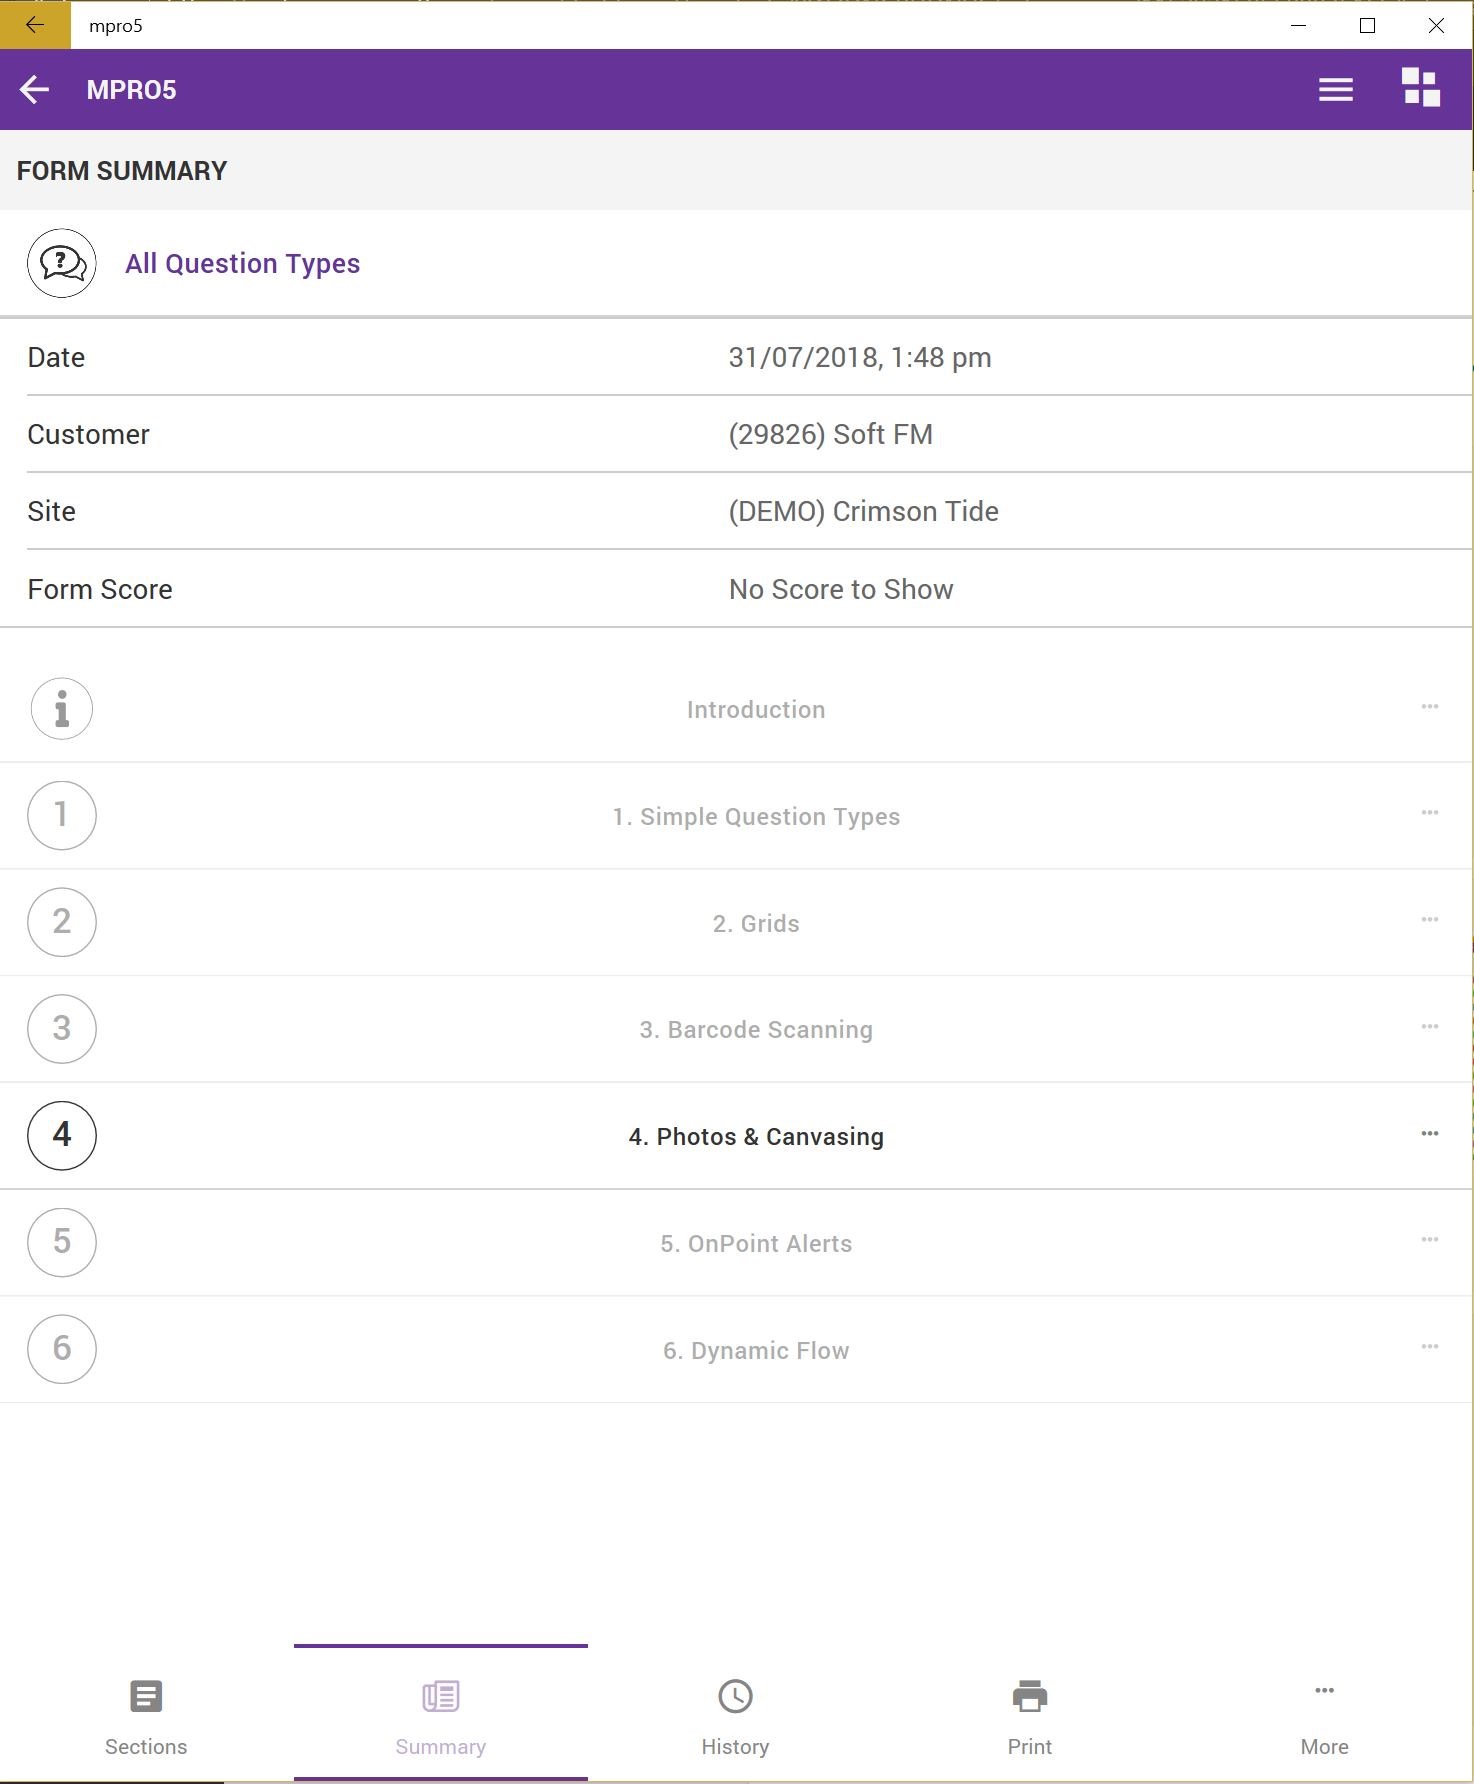Minimize the mpro5 window
Image resolution: width=1474 pixels, height=1784 pixels.
(x=1298, y=25)
